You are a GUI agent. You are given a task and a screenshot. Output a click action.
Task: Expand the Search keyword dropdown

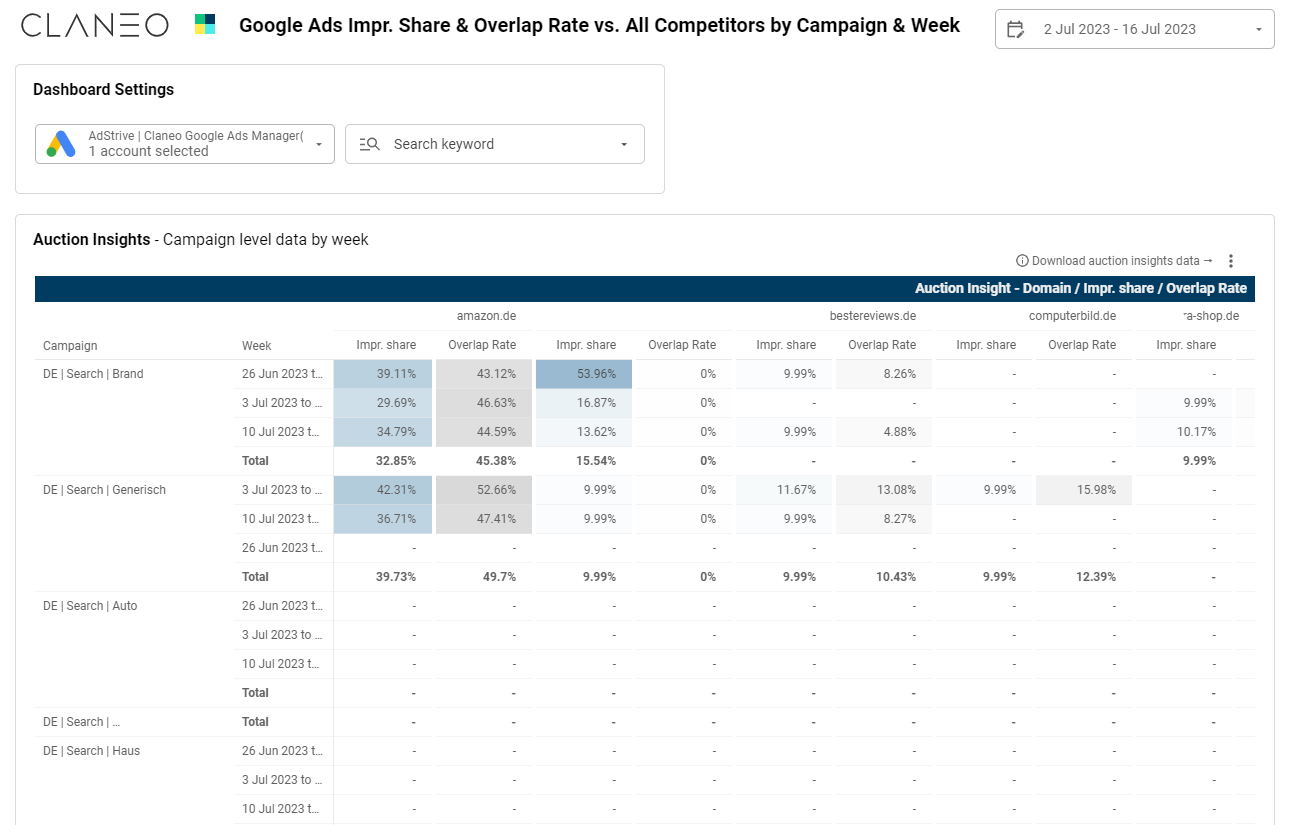pyautogui.click(x=624, y=144)
